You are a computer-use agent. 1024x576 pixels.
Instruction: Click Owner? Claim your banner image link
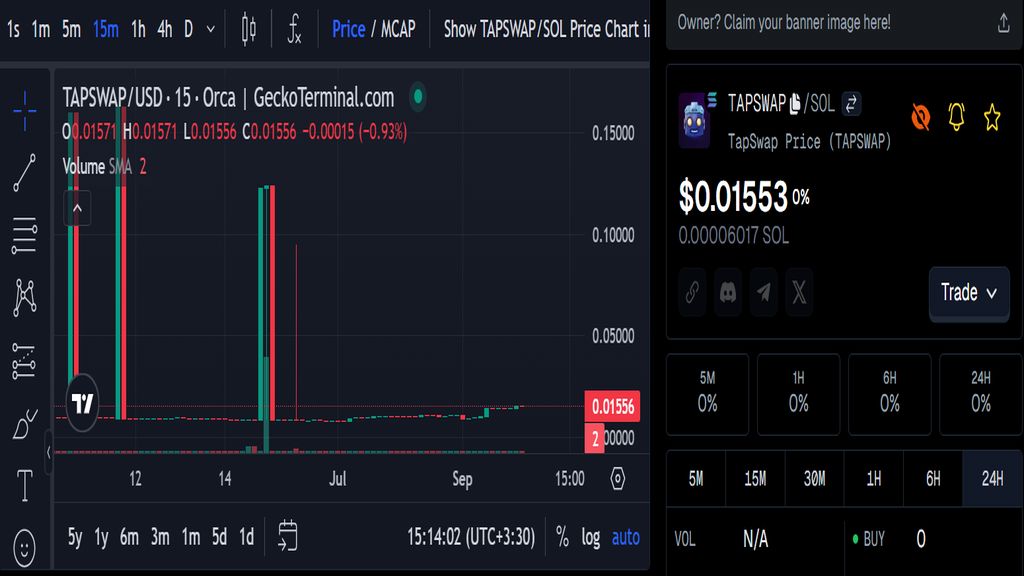click(x=784, y=23)
